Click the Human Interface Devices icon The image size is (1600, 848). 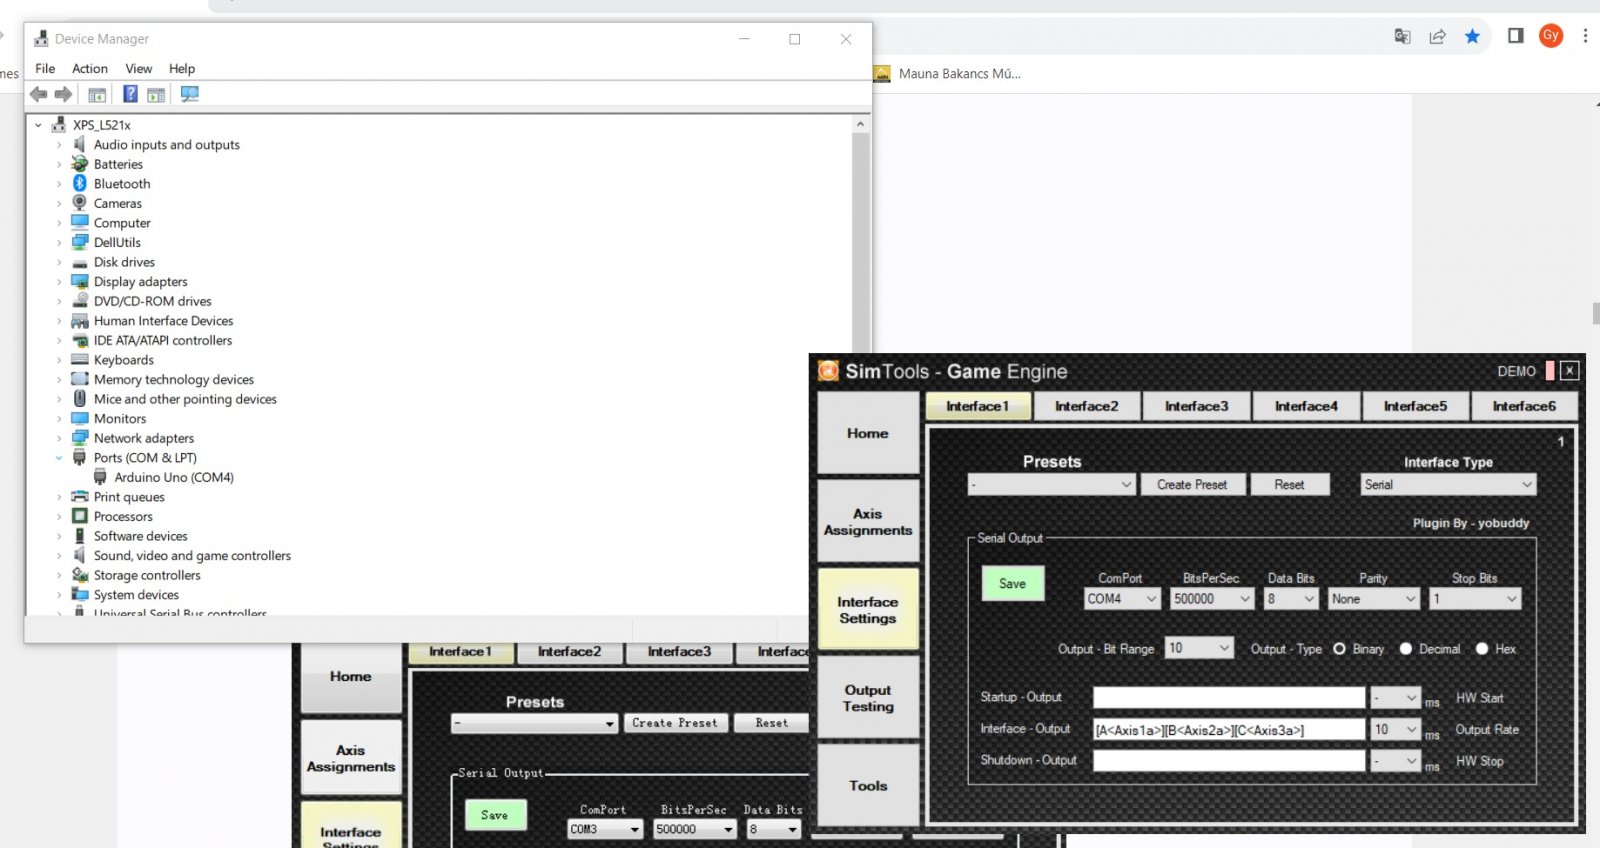(x=80, y=321)
